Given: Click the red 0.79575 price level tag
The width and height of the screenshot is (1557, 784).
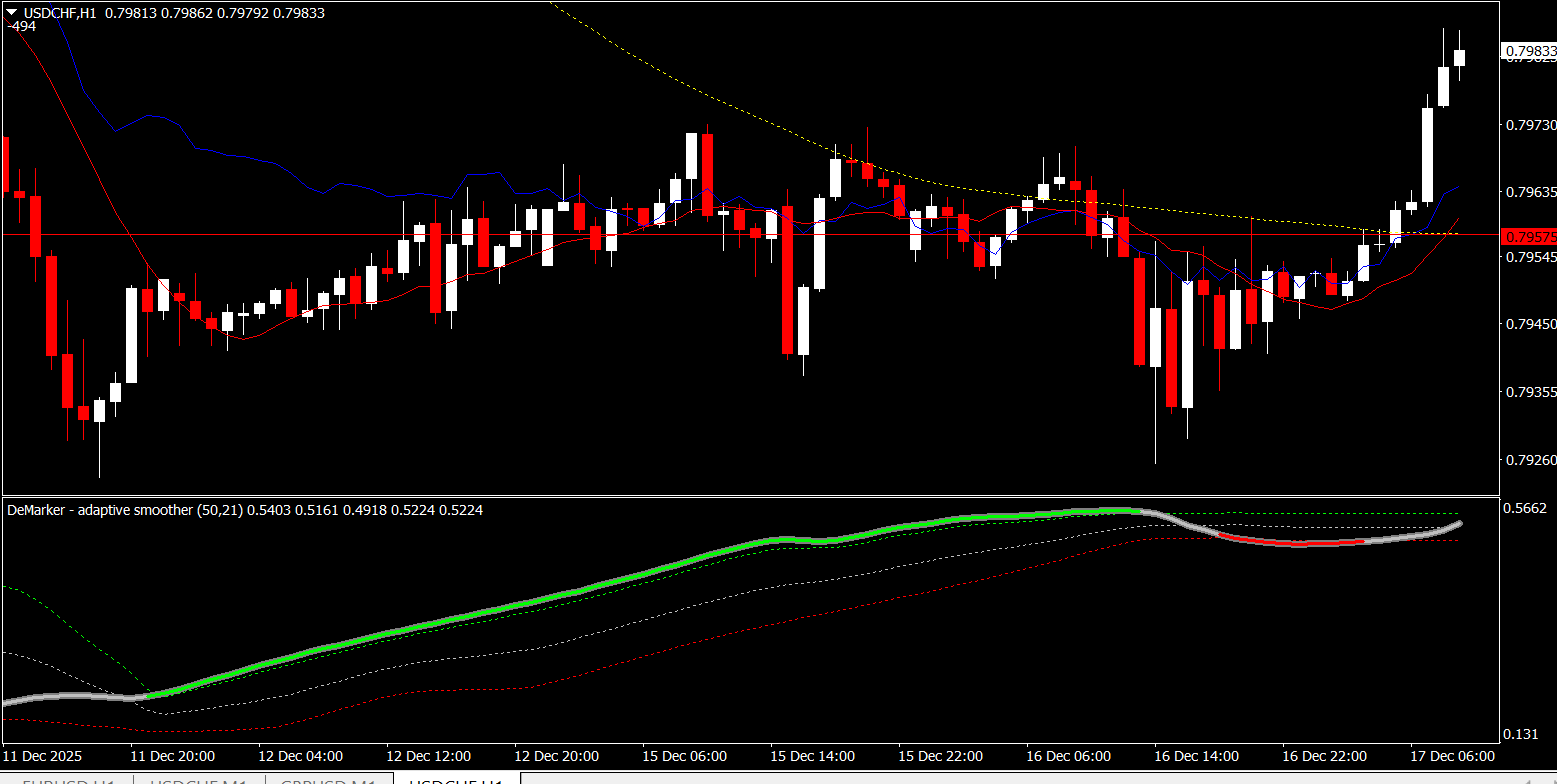Looking at the screenshot, I should (1530, 236).
